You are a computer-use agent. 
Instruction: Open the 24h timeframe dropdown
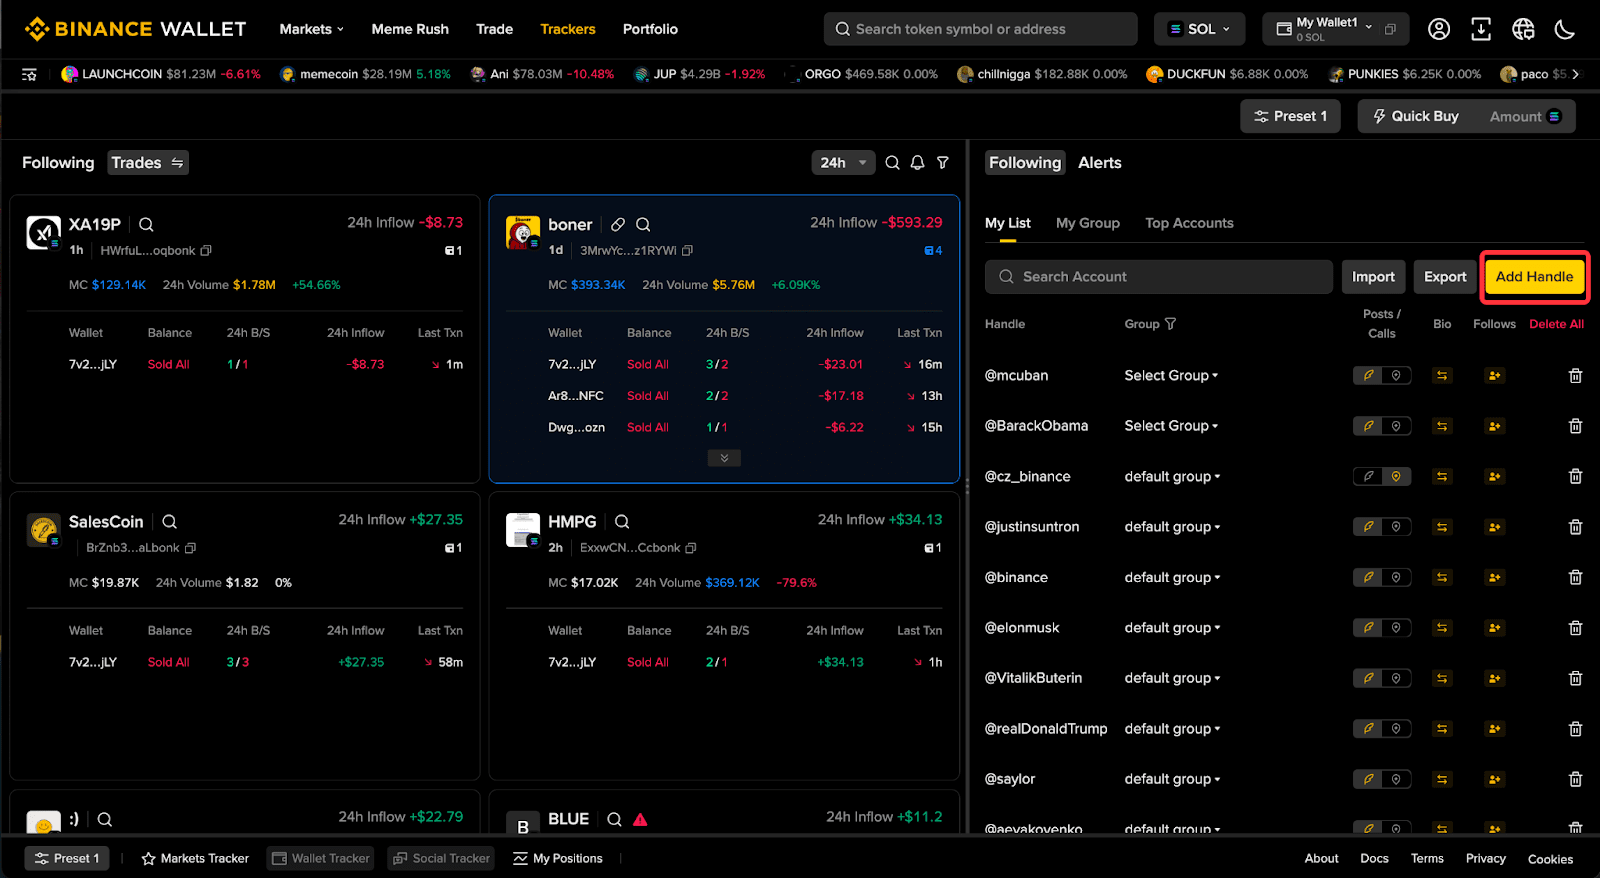pyautogui.click(x=843, y=162)
